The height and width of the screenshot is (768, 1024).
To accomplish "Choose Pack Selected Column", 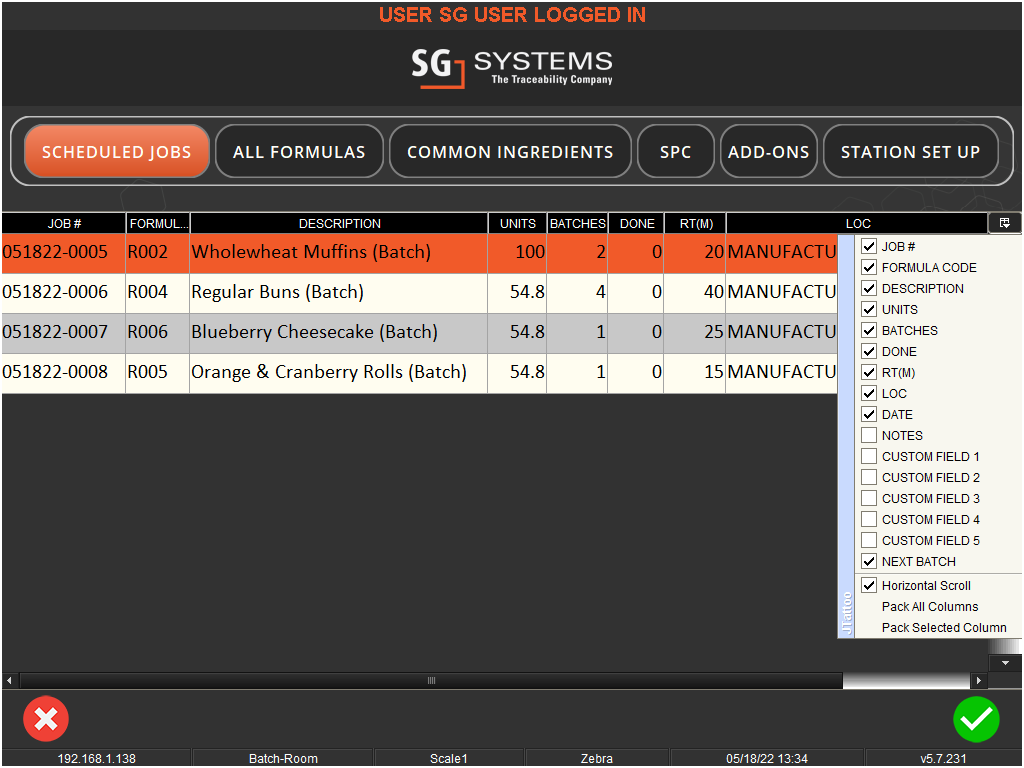I will [x=944, y=628].
